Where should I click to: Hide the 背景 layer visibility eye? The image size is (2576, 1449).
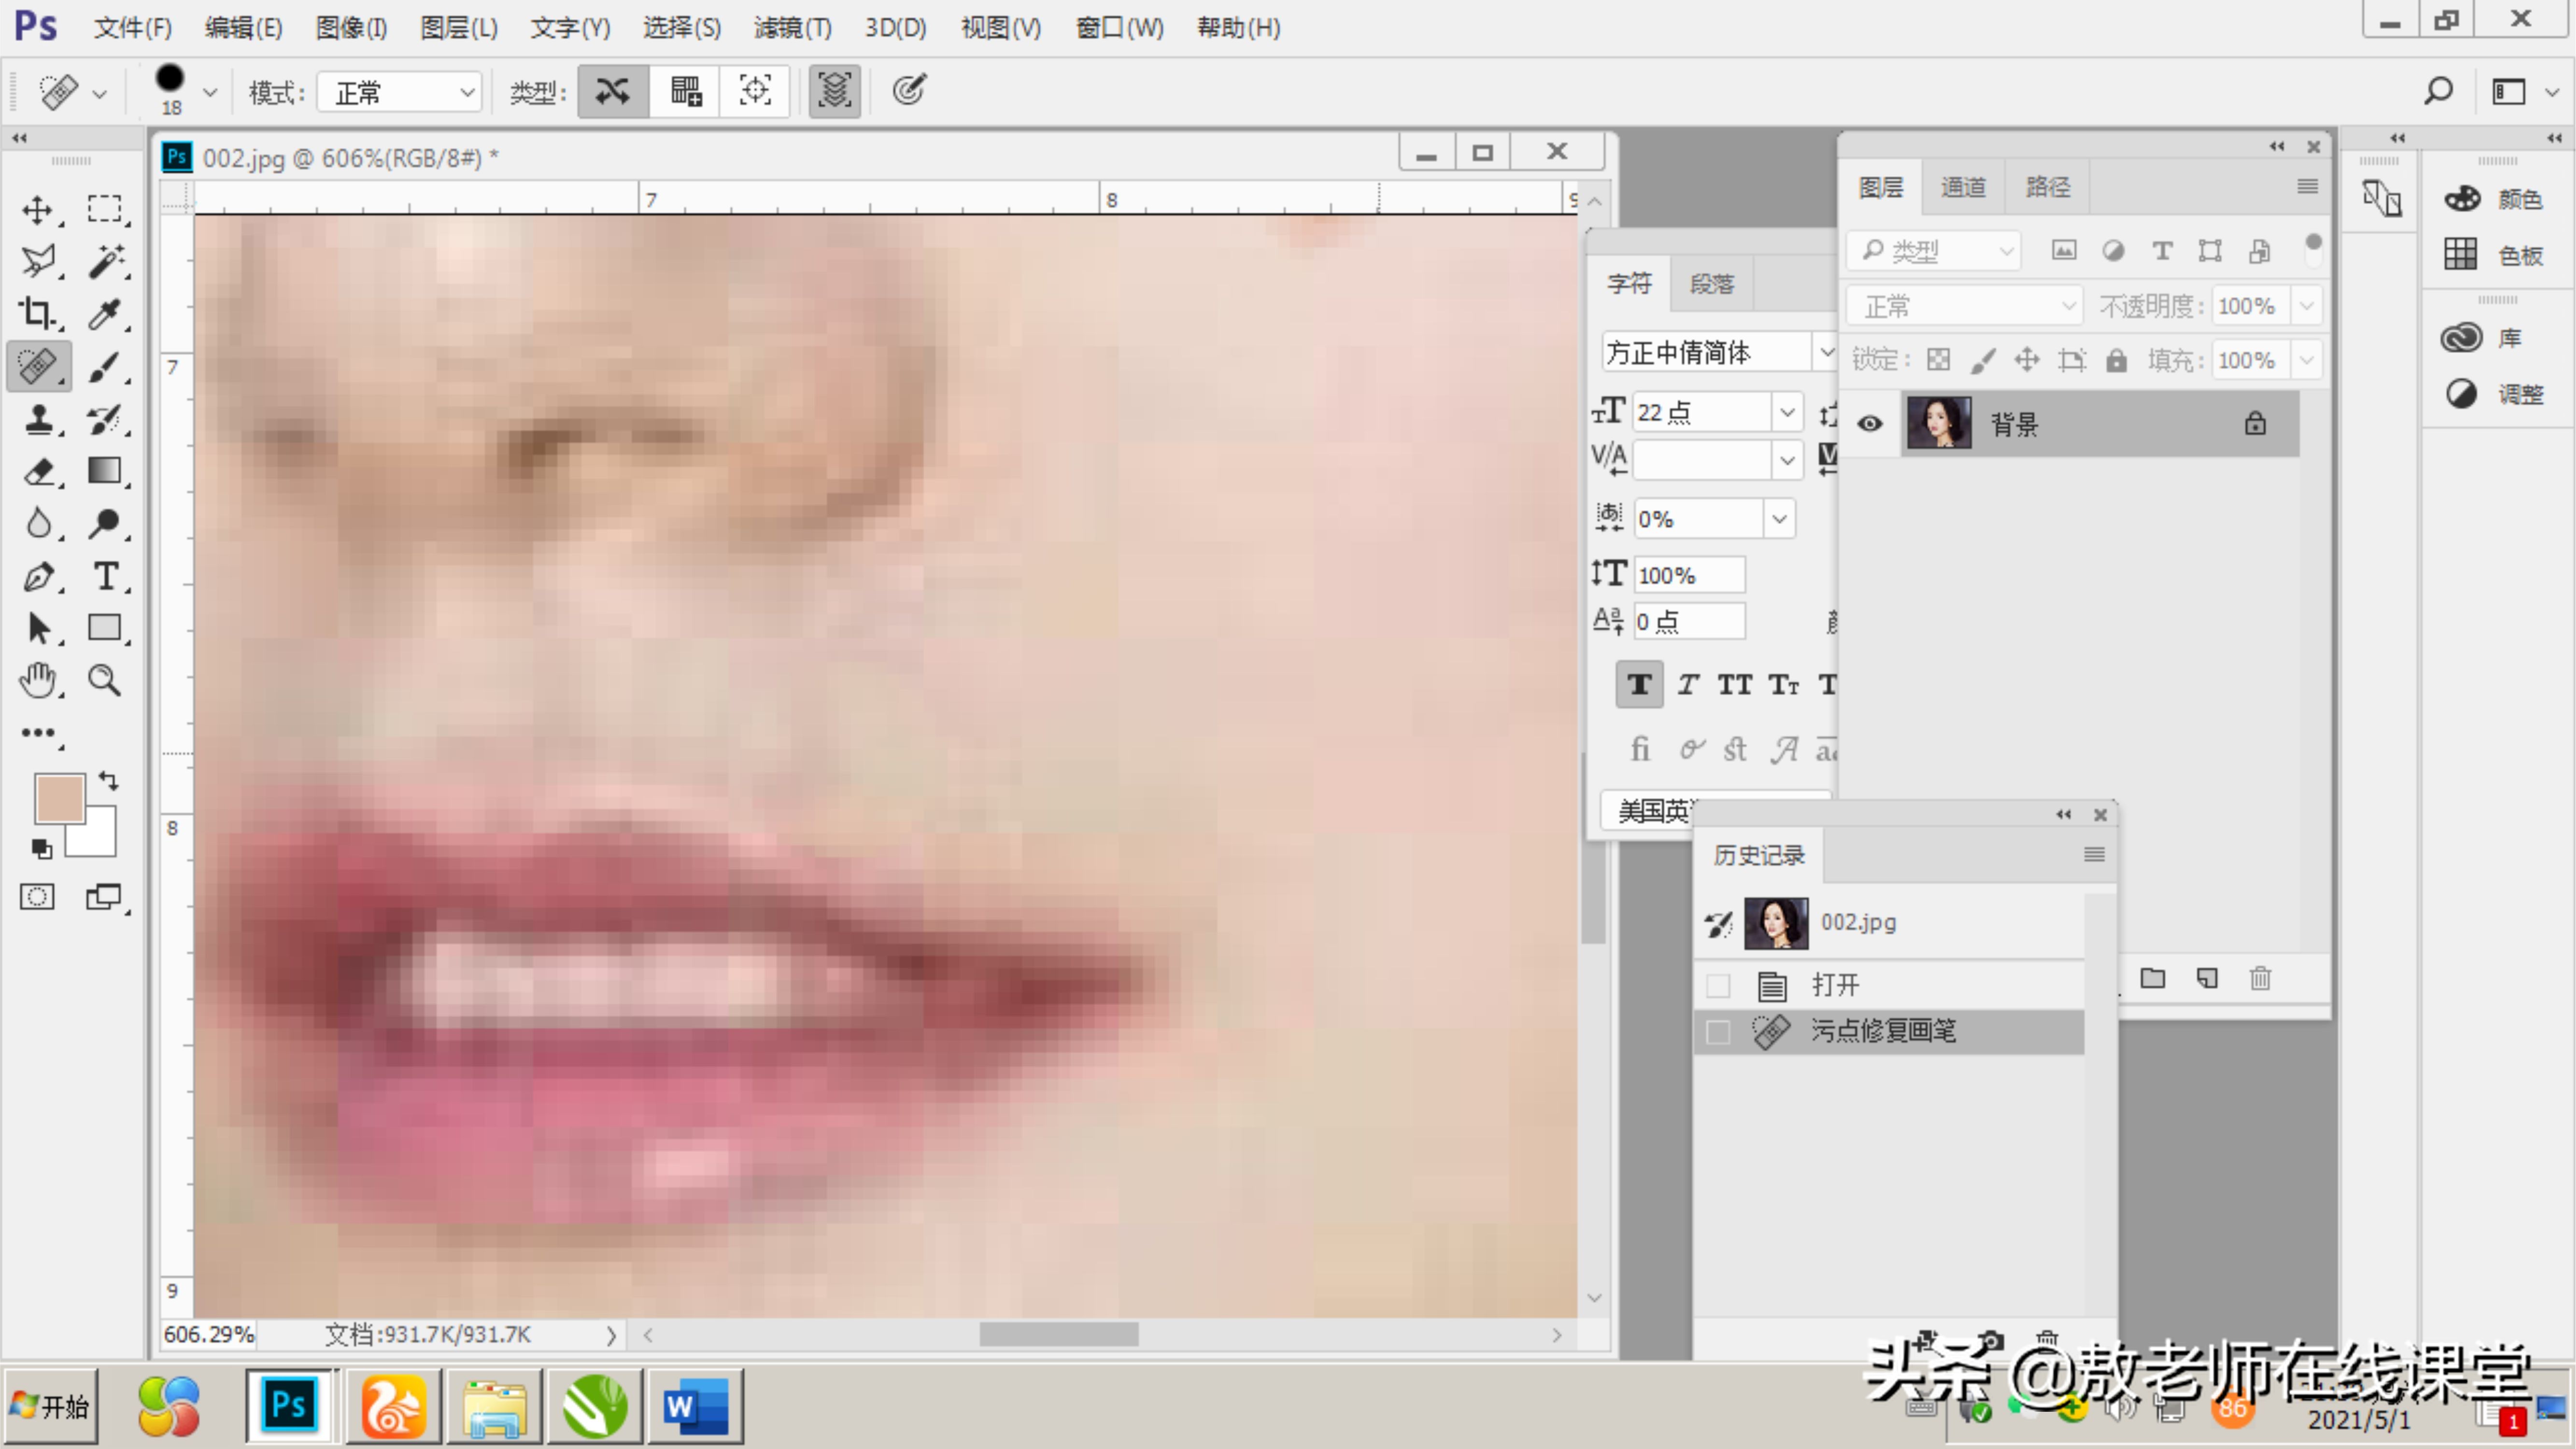(x=1869, y=424)
